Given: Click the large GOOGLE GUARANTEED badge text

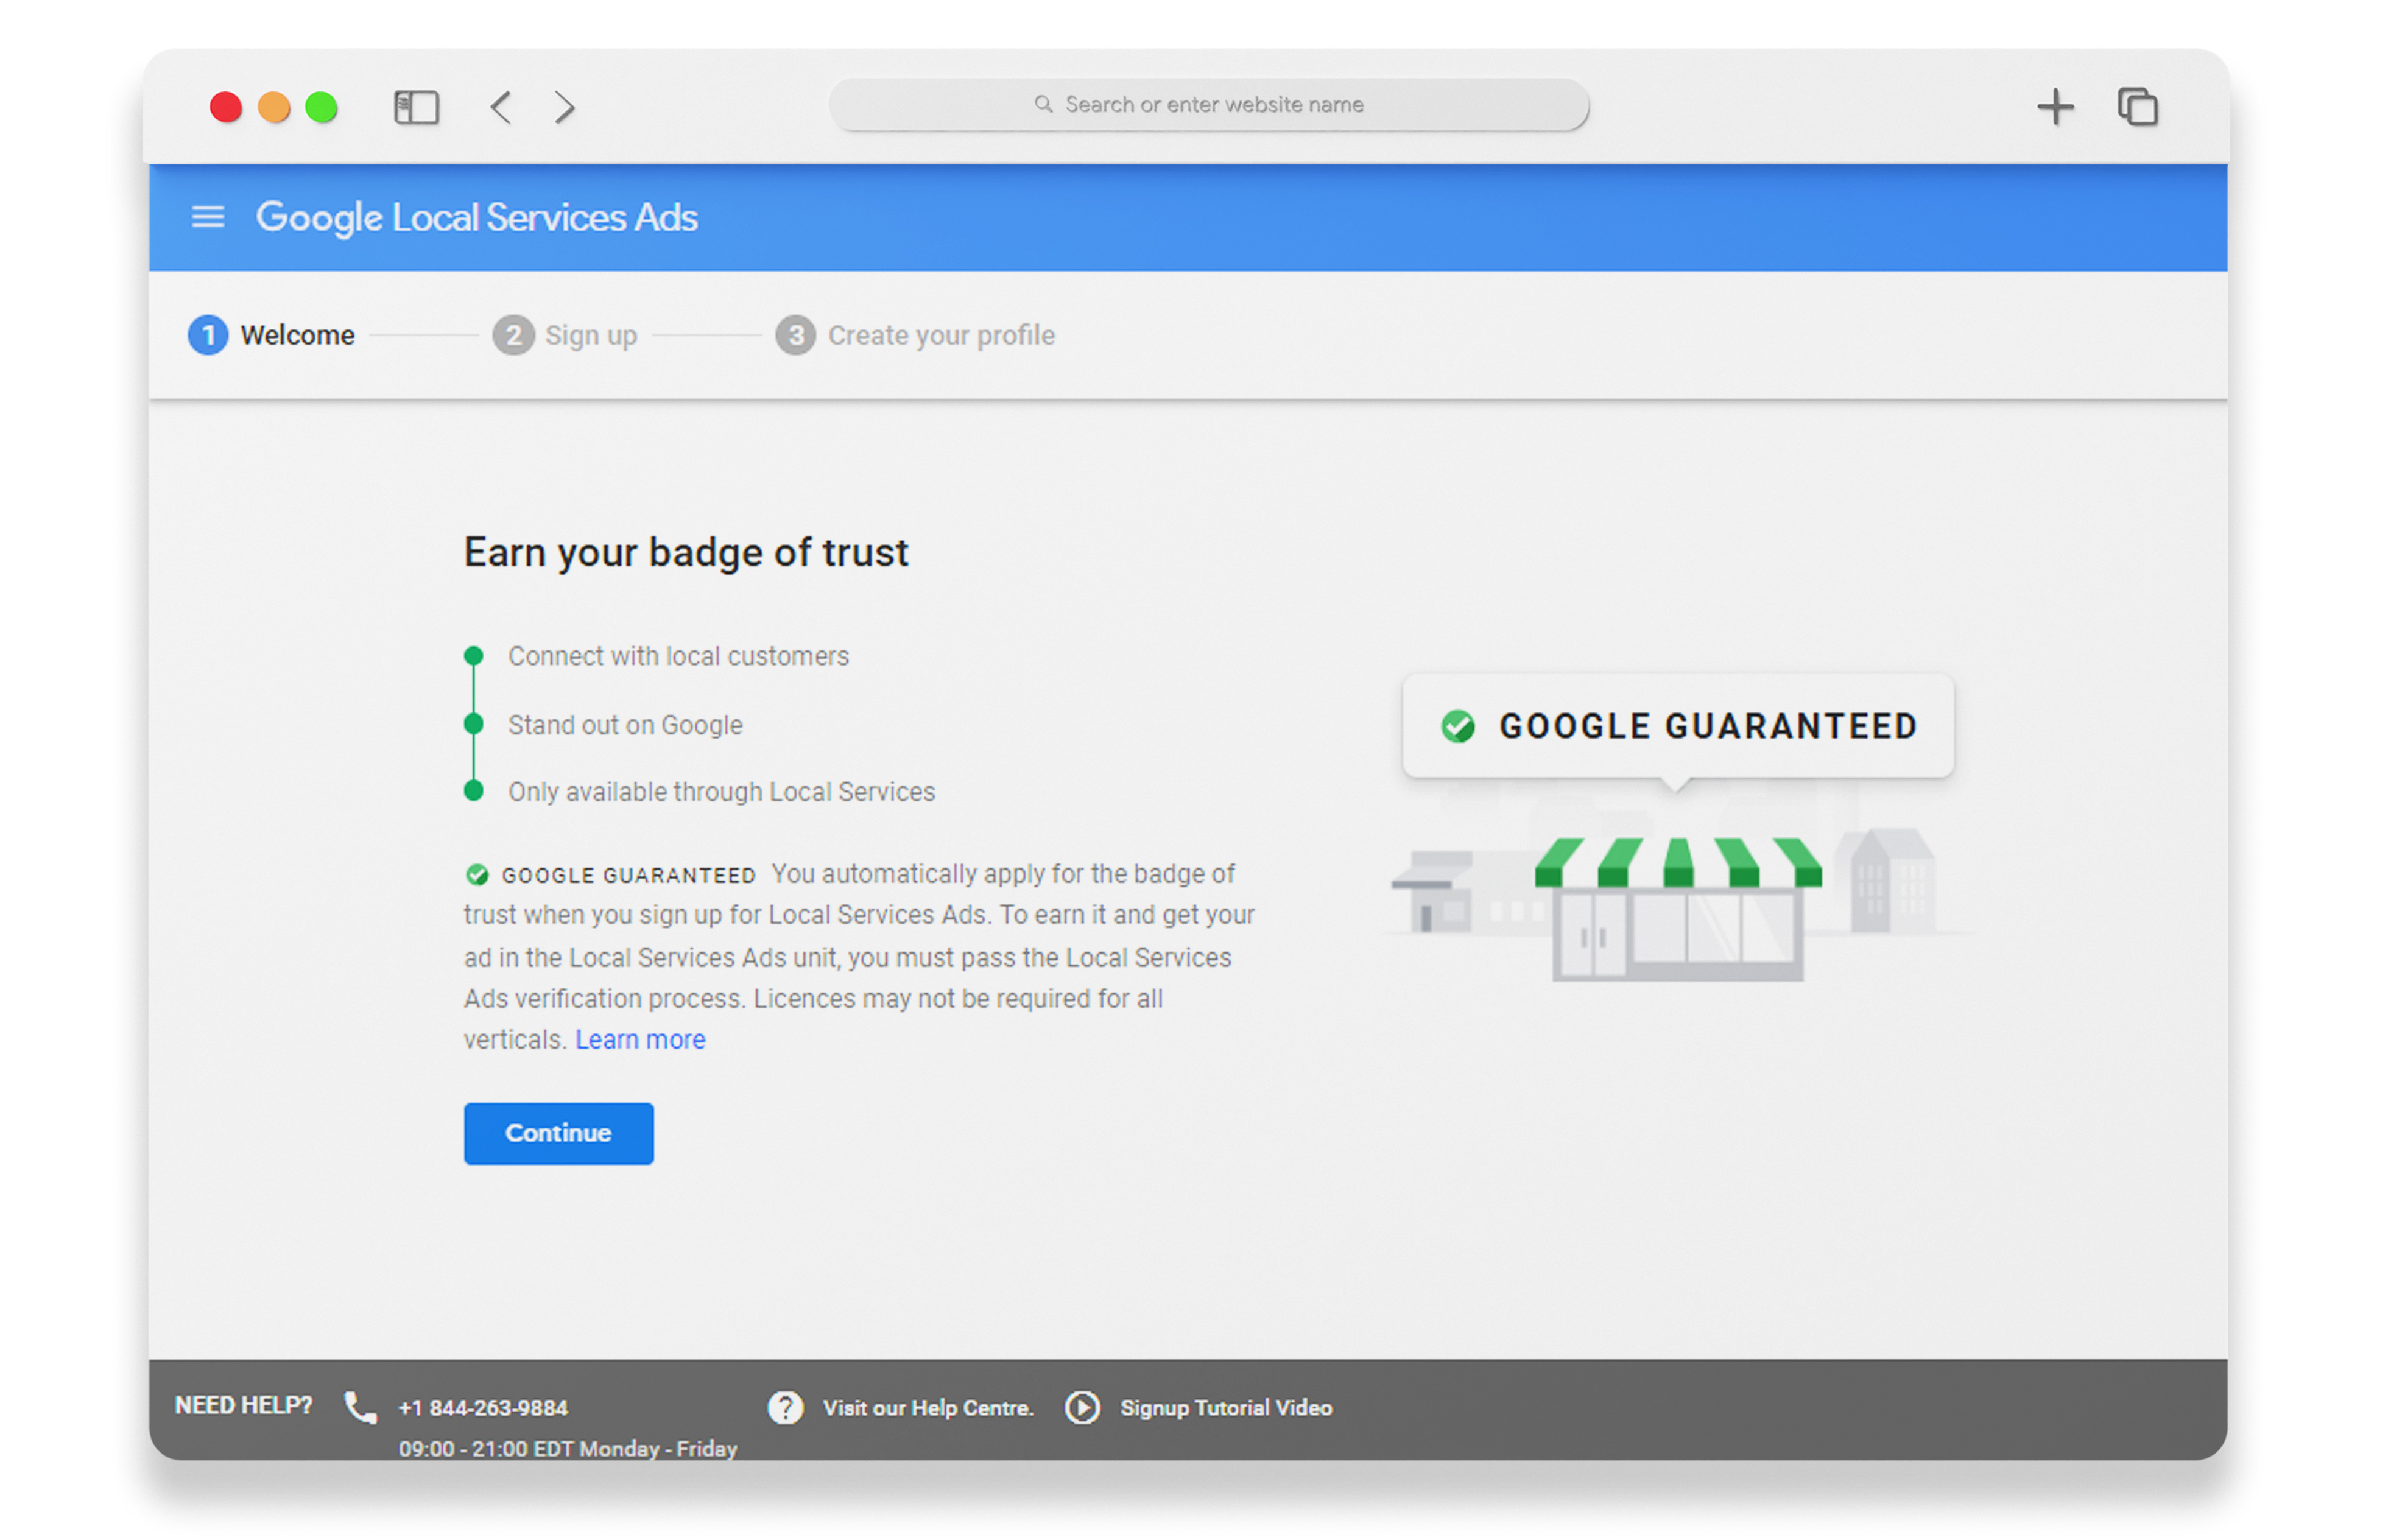Looking at the screenshot, I should click(1708, 726).
